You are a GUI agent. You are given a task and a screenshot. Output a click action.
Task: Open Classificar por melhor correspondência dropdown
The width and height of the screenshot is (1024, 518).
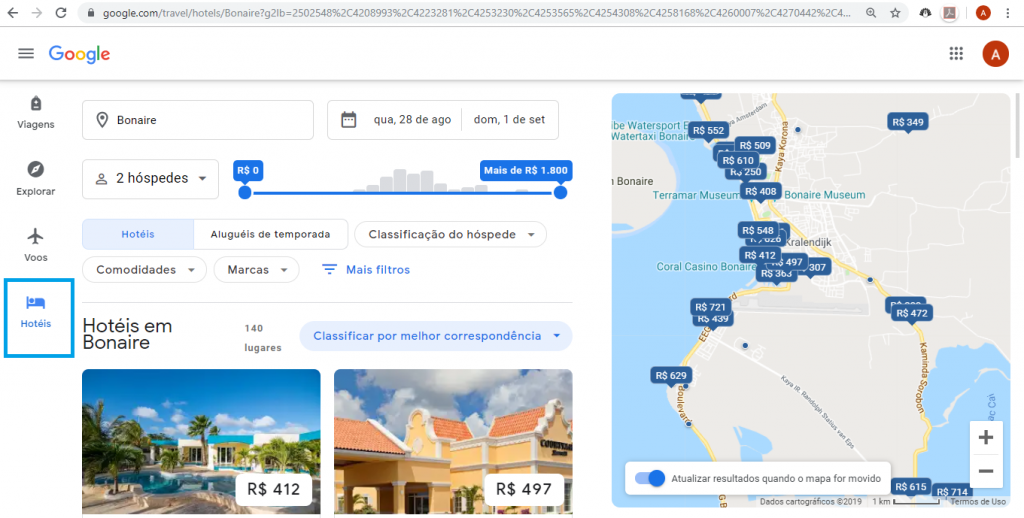(436, 336)
